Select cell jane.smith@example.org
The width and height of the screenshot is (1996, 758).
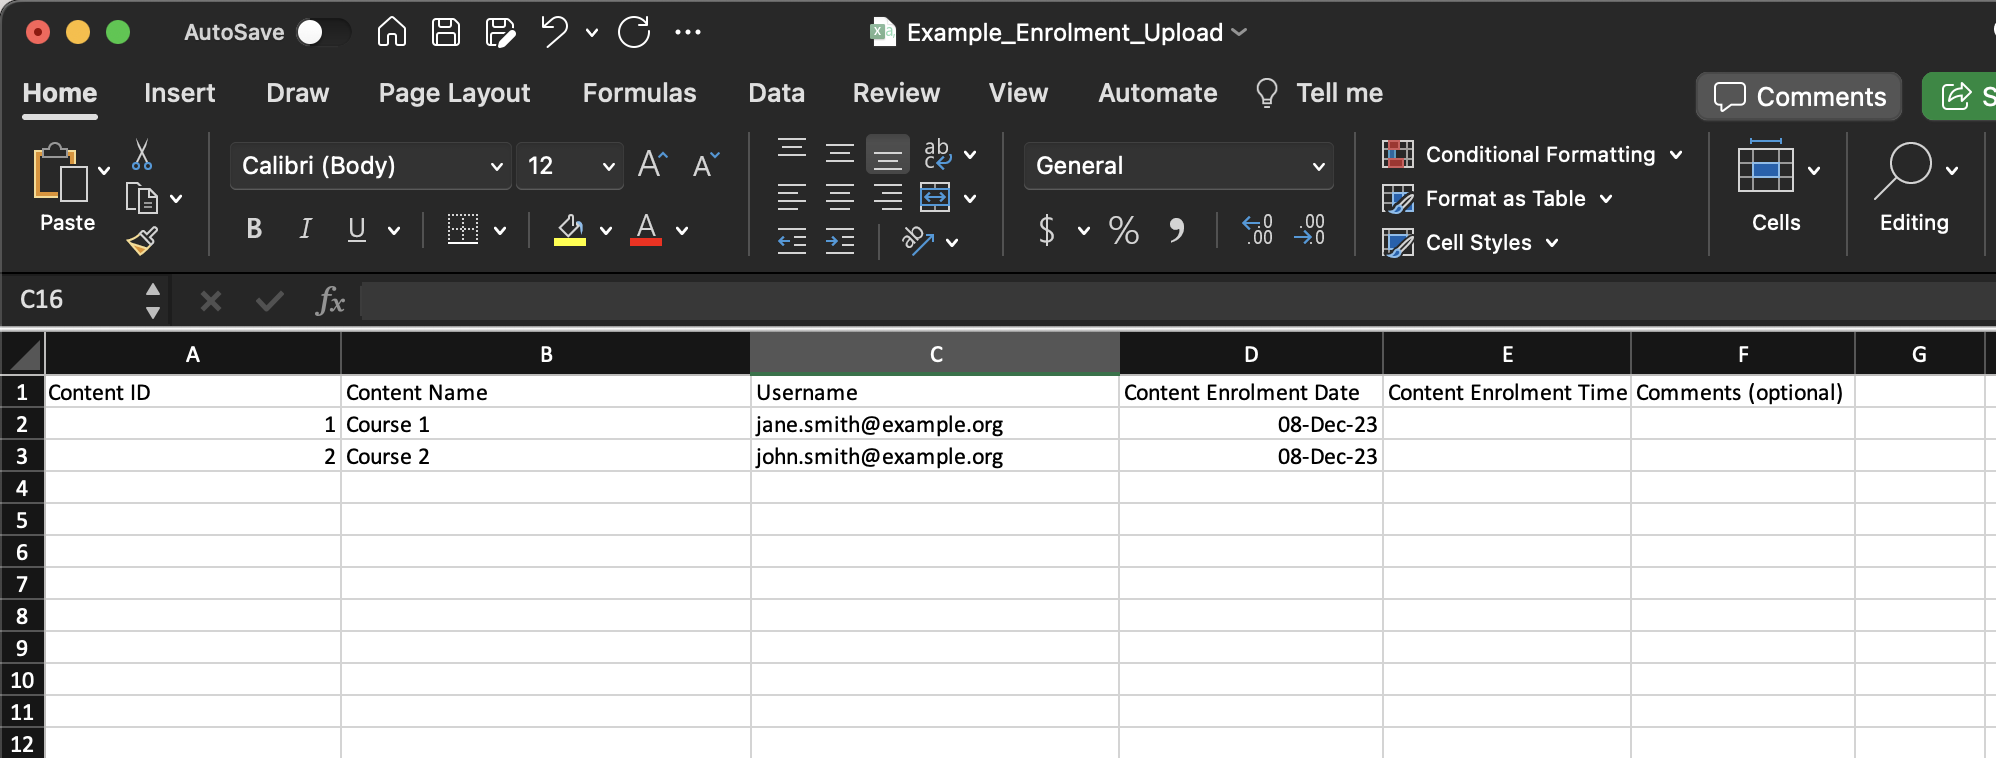click(x=934, y=424)
